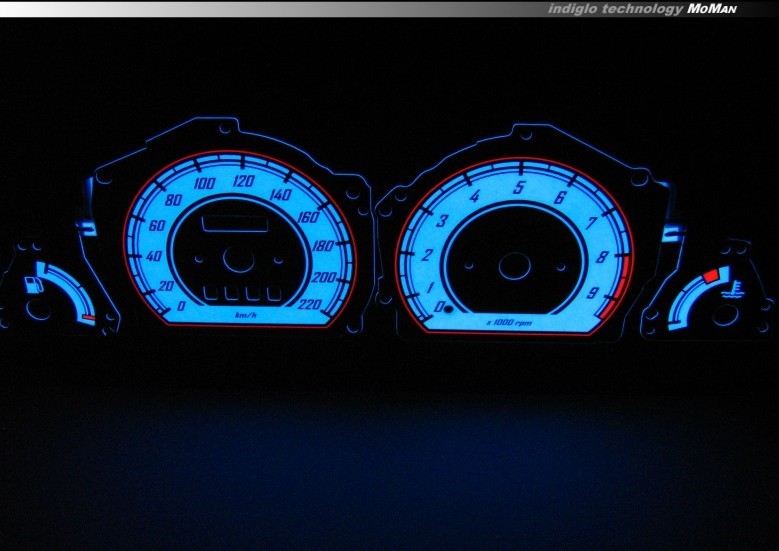Click the indiglo technology header text
779x551 pixels.
[615, 8]
